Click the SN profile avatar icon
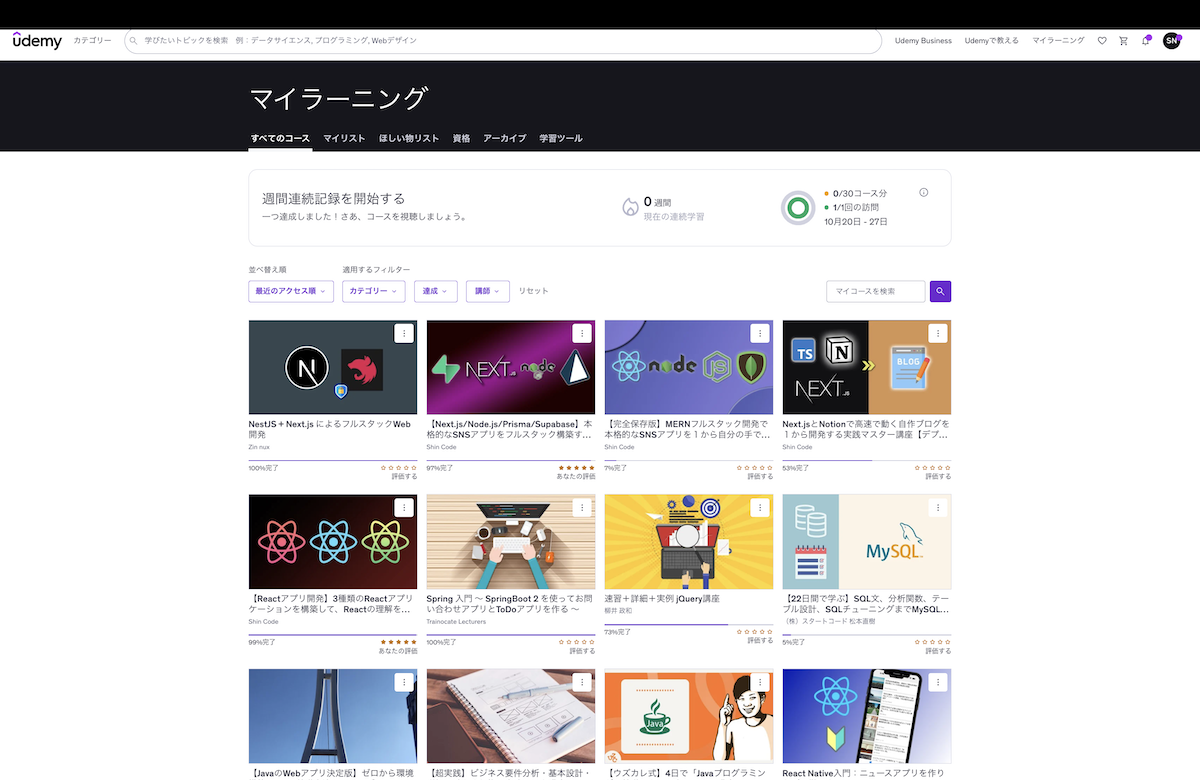The height and width of the screenshot is (780, 1200). [x=1172, y=40]
